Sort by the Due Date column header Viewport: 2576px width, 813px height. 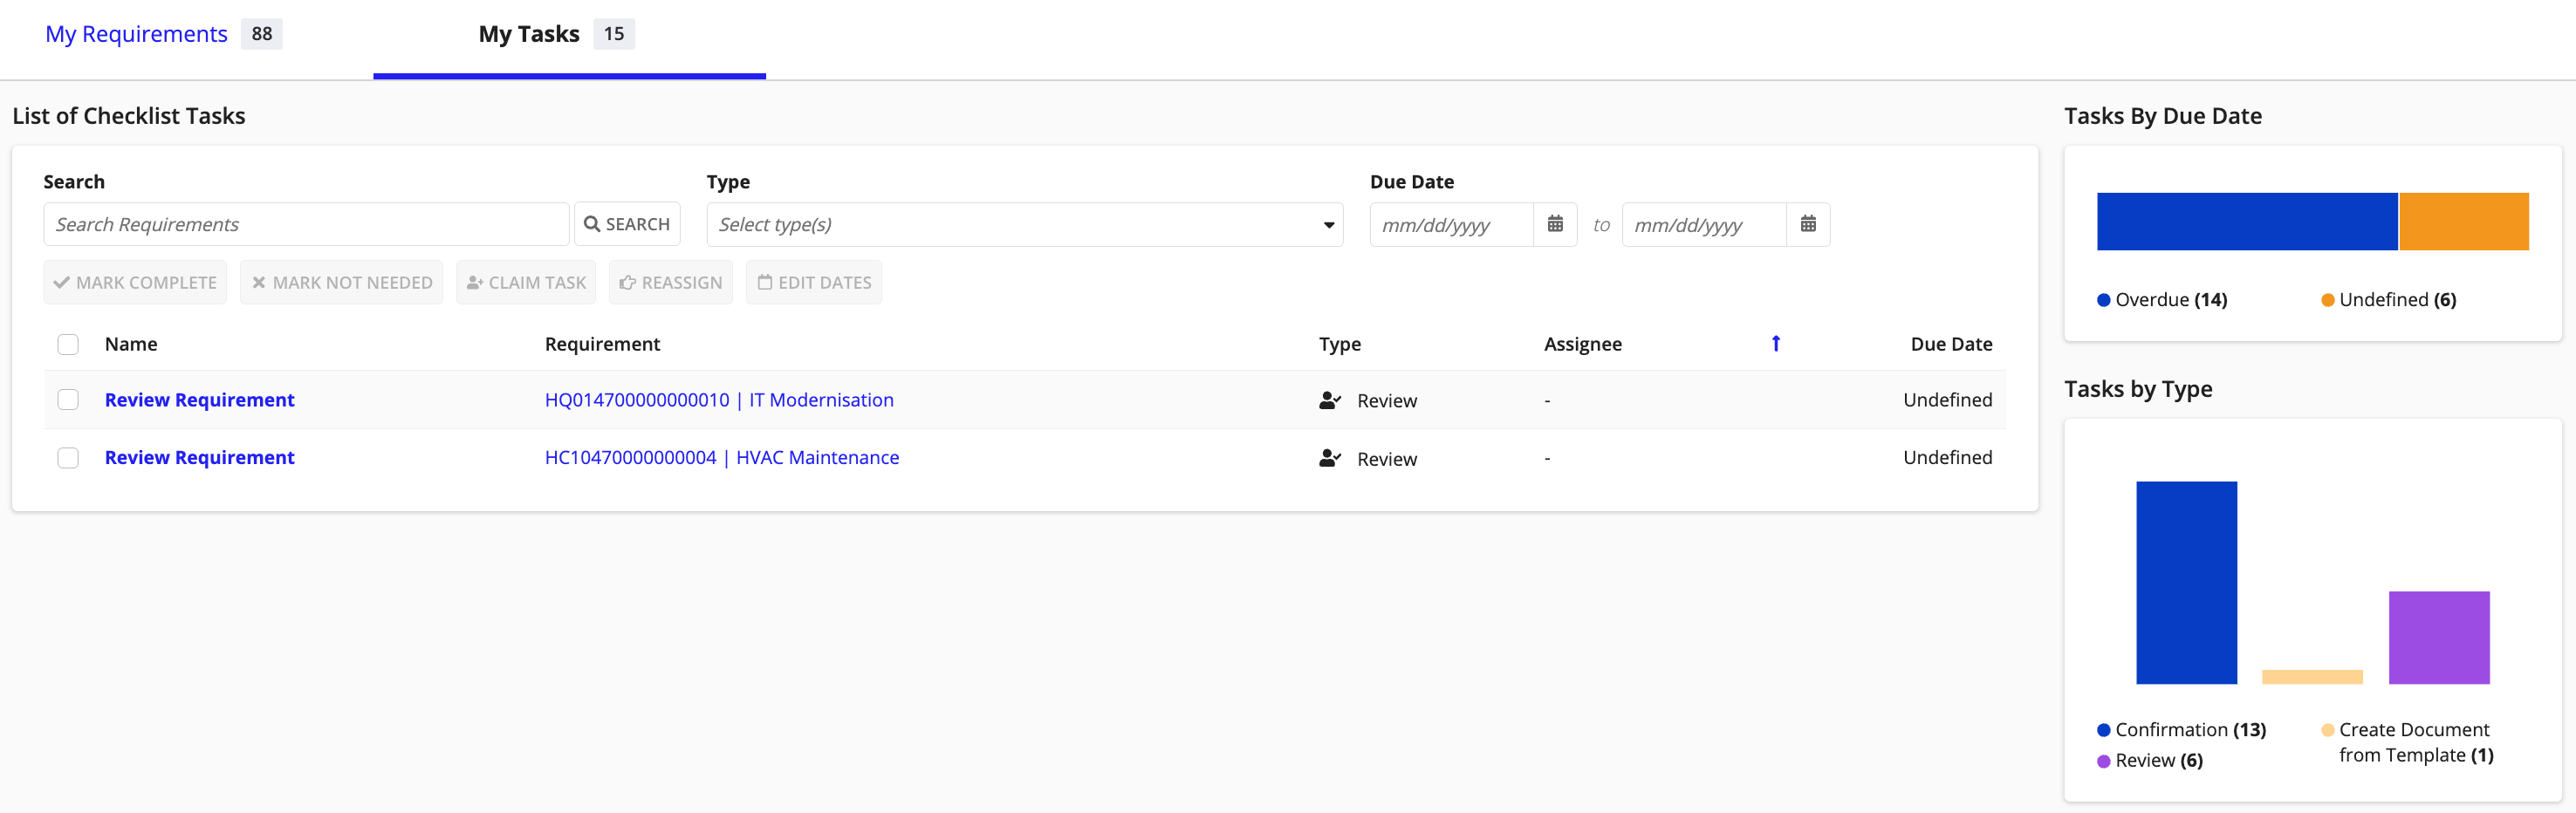[1951, 344]
